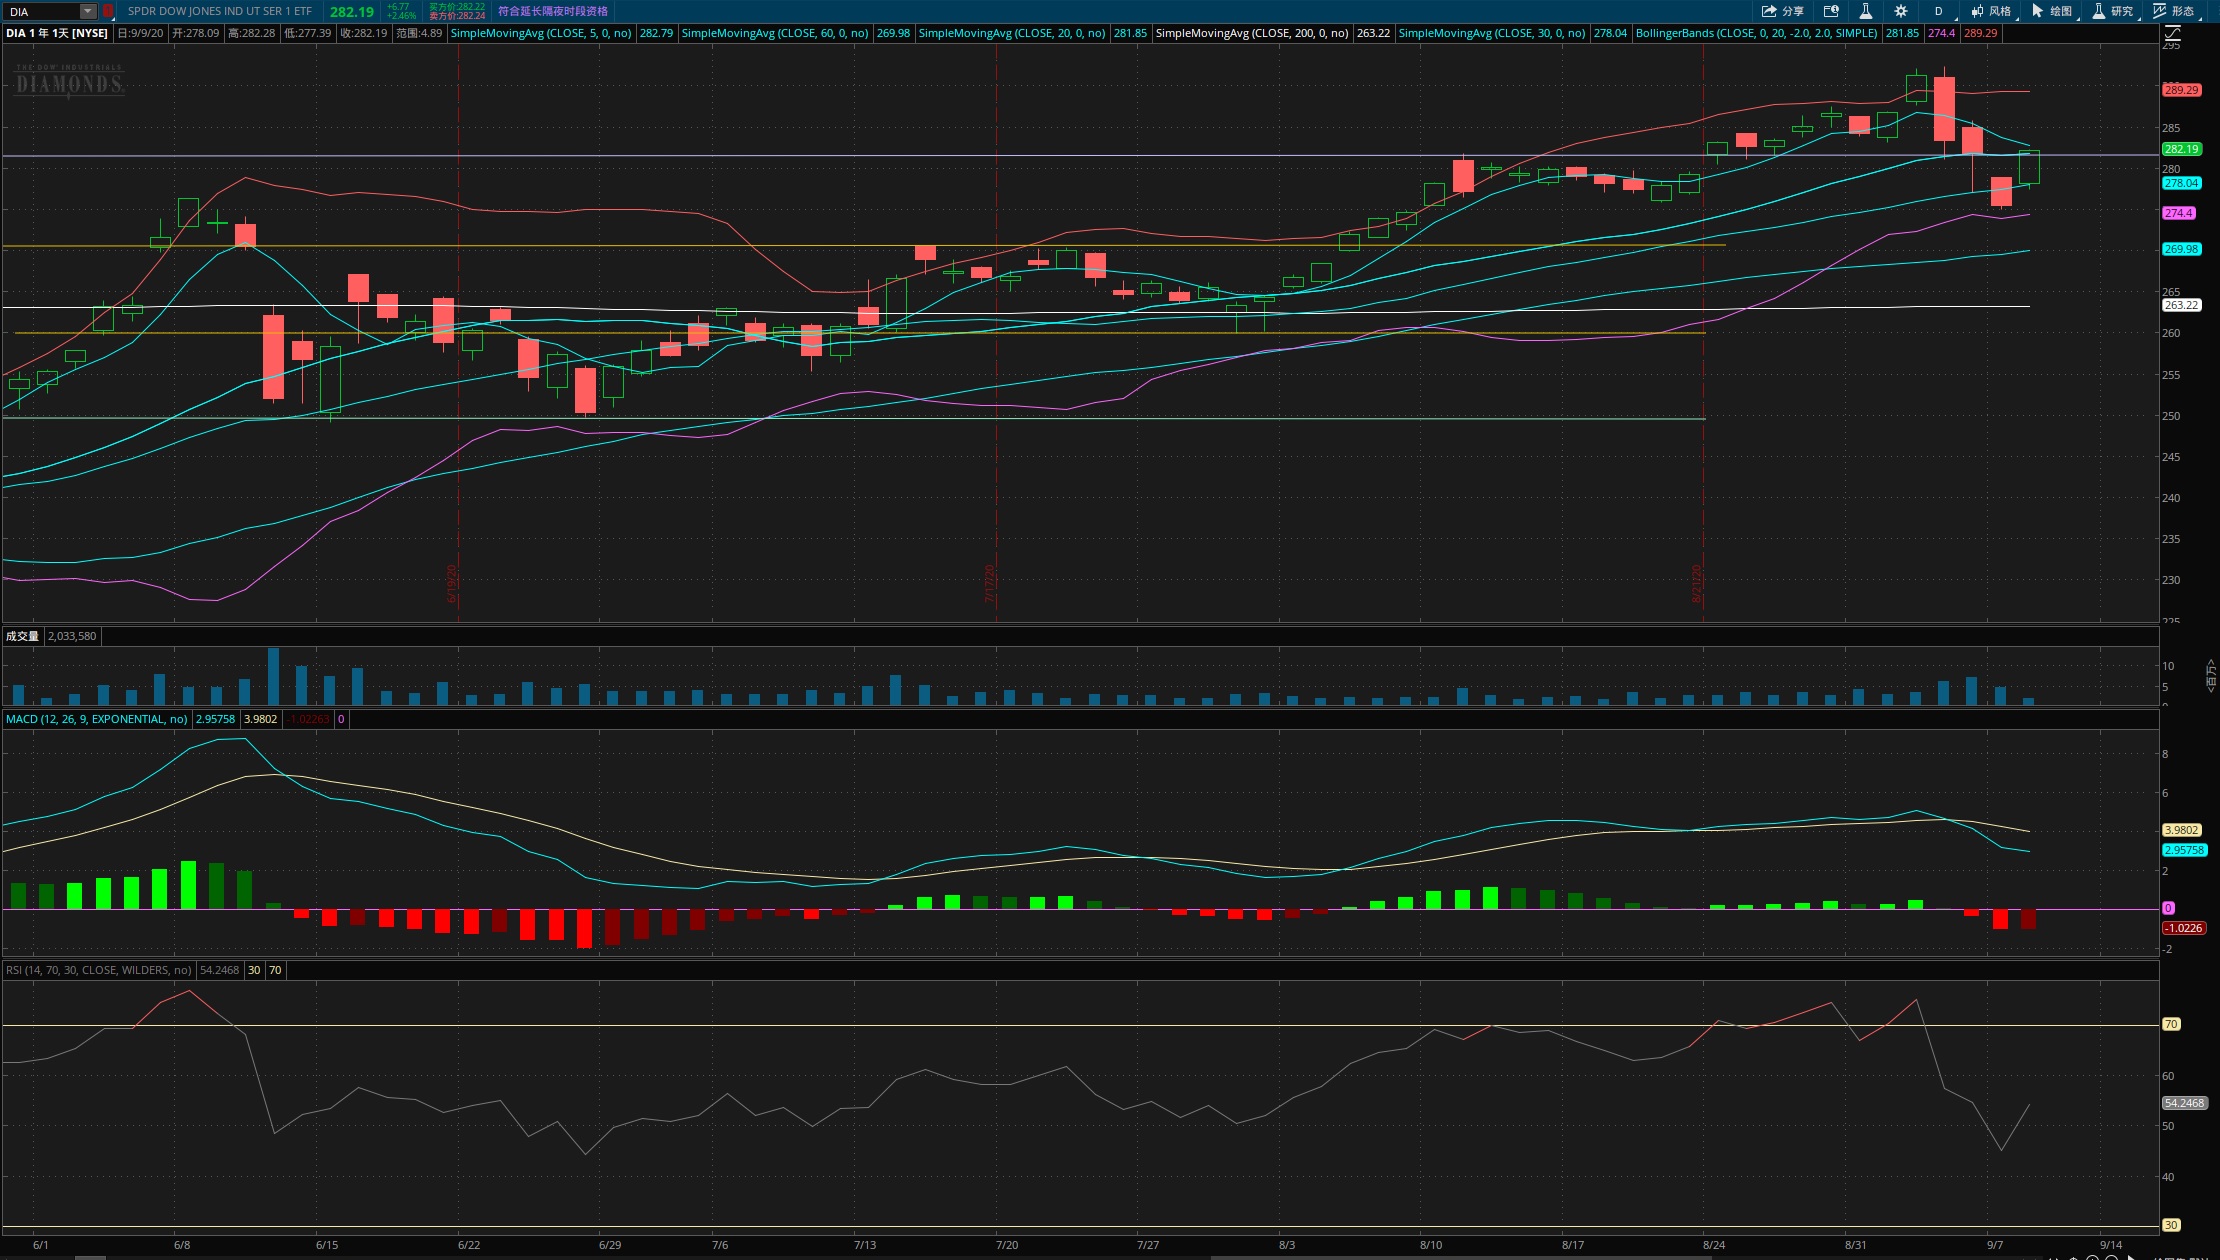This screenshot has width=2220, height=1260.
Task: Click the DIA 1 年 1天 [NYSE] chart title
Action: (57, 33)
